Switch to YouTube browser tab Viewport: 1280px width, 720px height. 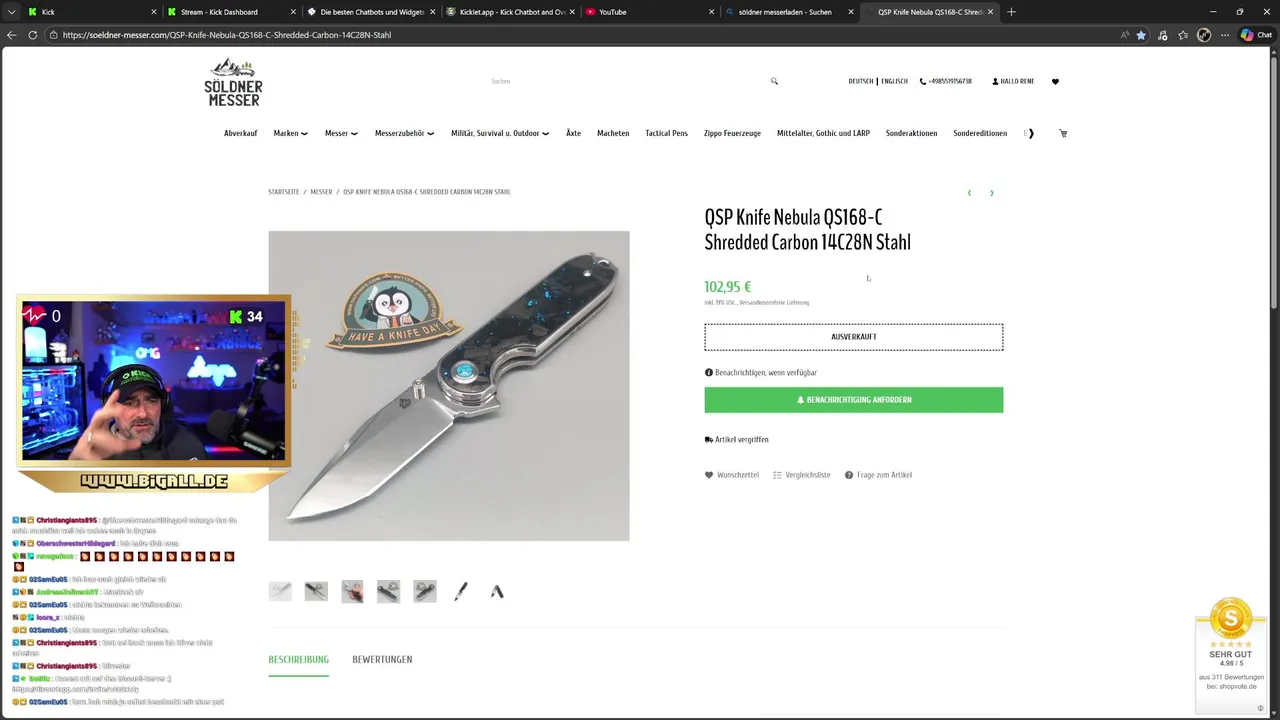[x=646, y=12]
